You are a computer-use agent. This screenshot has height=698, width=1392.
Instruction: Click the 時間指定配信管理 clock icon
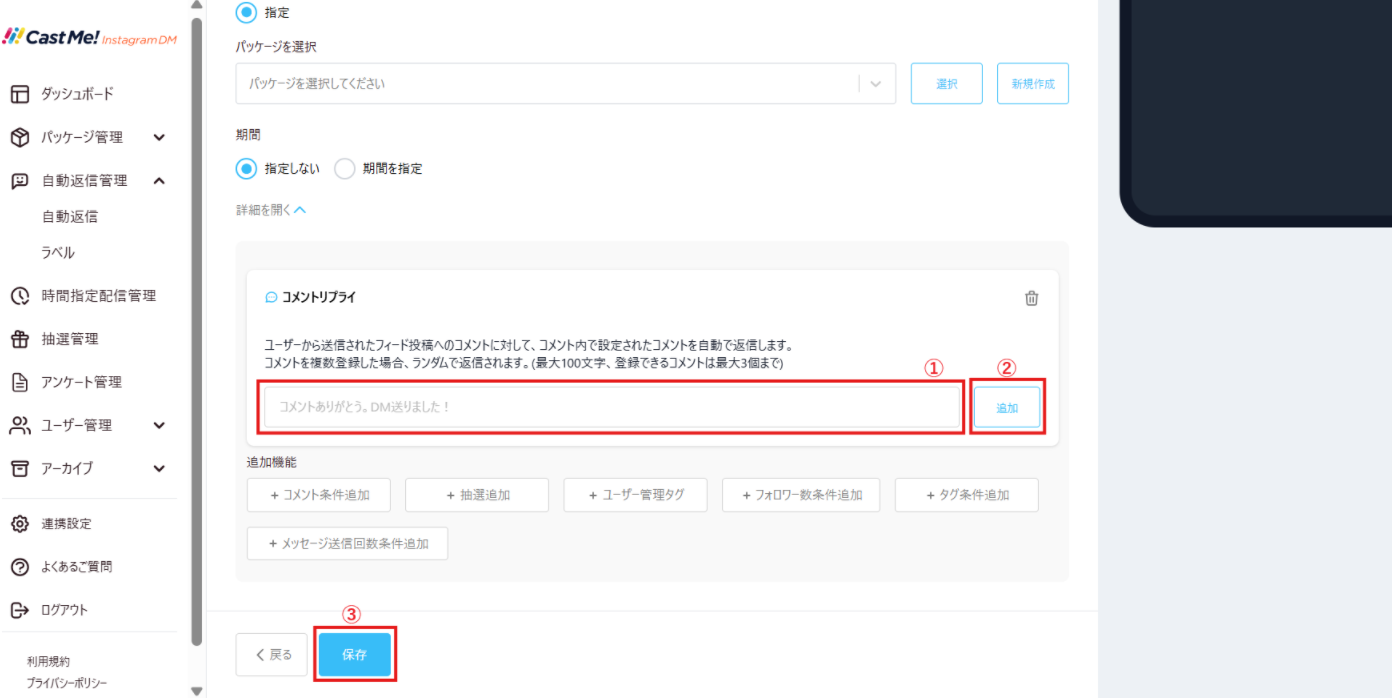click(20, 296)
